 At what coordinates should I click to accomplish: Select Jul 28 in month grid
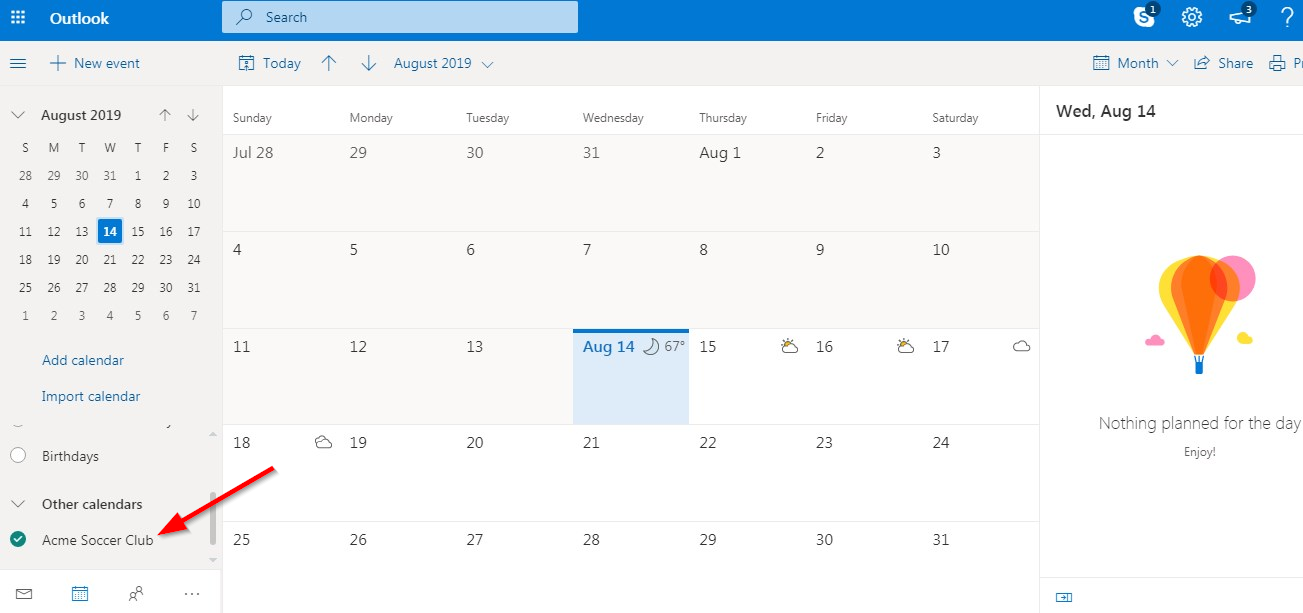(x=281, y=182)
